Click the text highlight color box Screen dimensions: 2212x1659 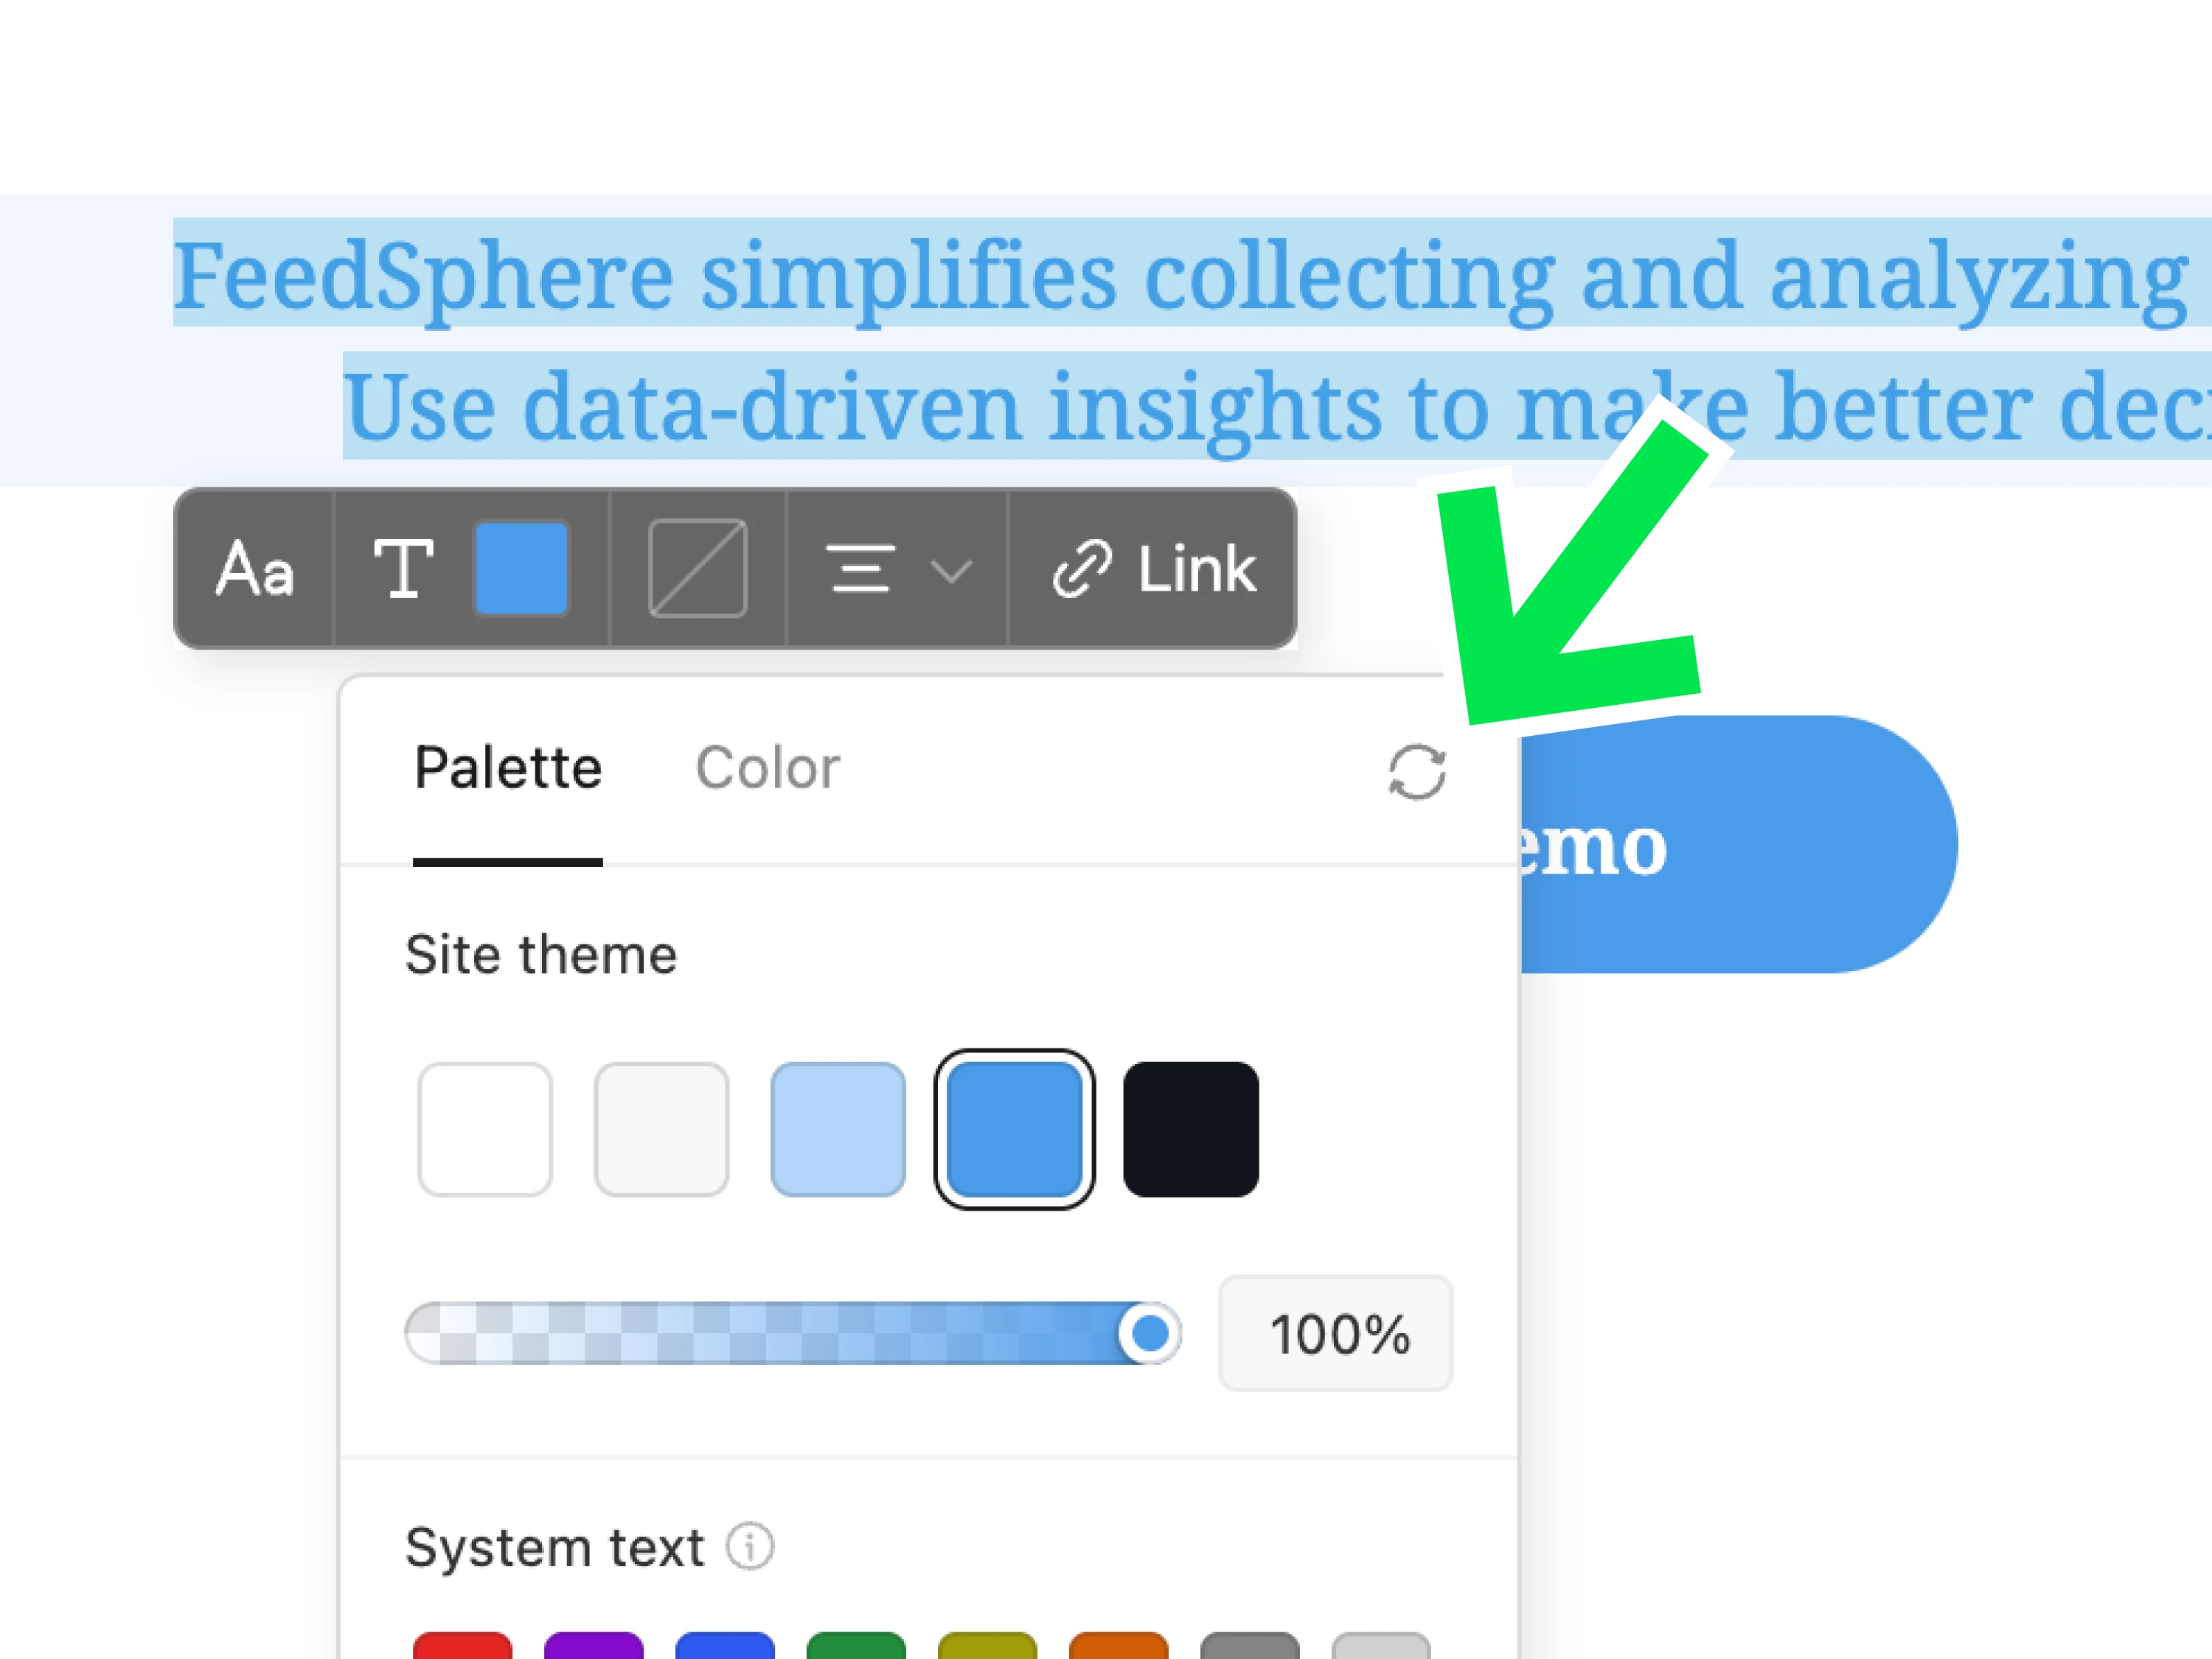point(697,569)
